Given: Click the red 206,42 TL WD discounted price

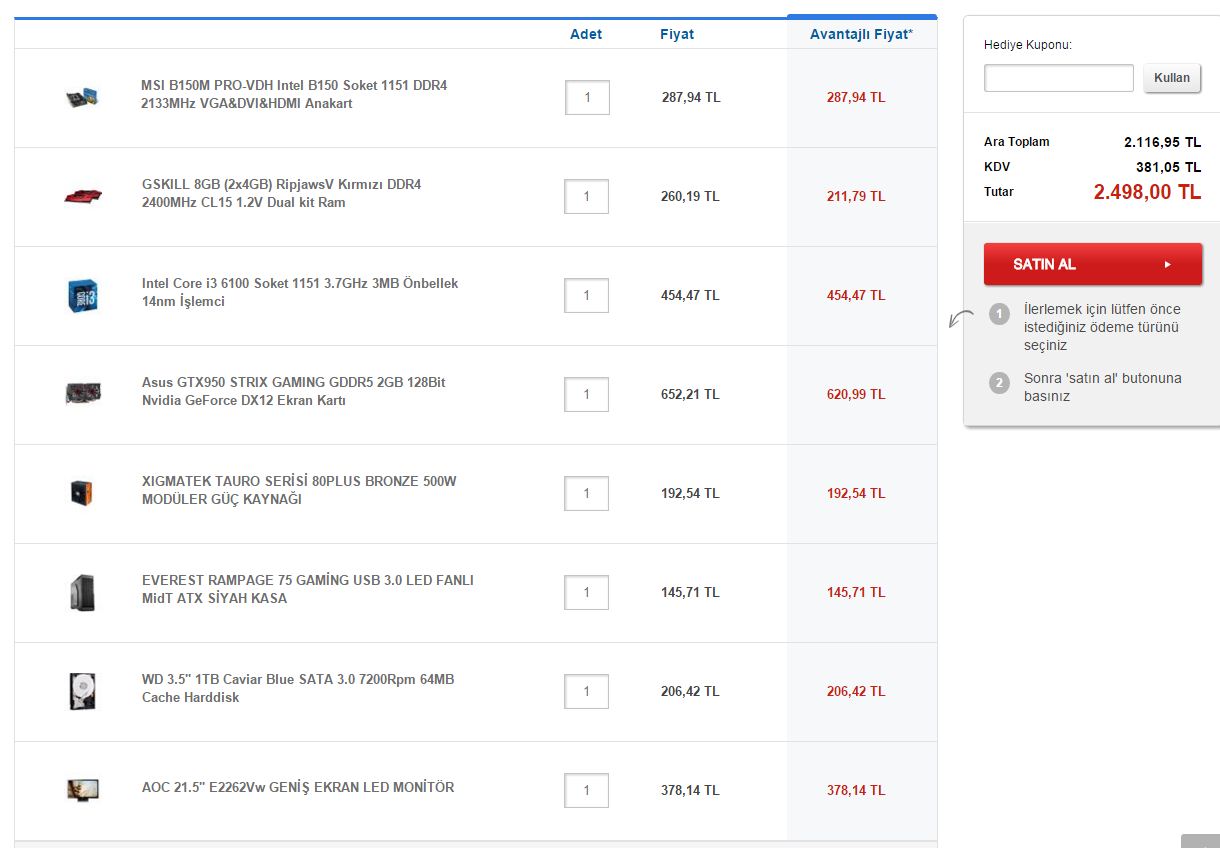Looking at the screenshot, I should [856, 692].
